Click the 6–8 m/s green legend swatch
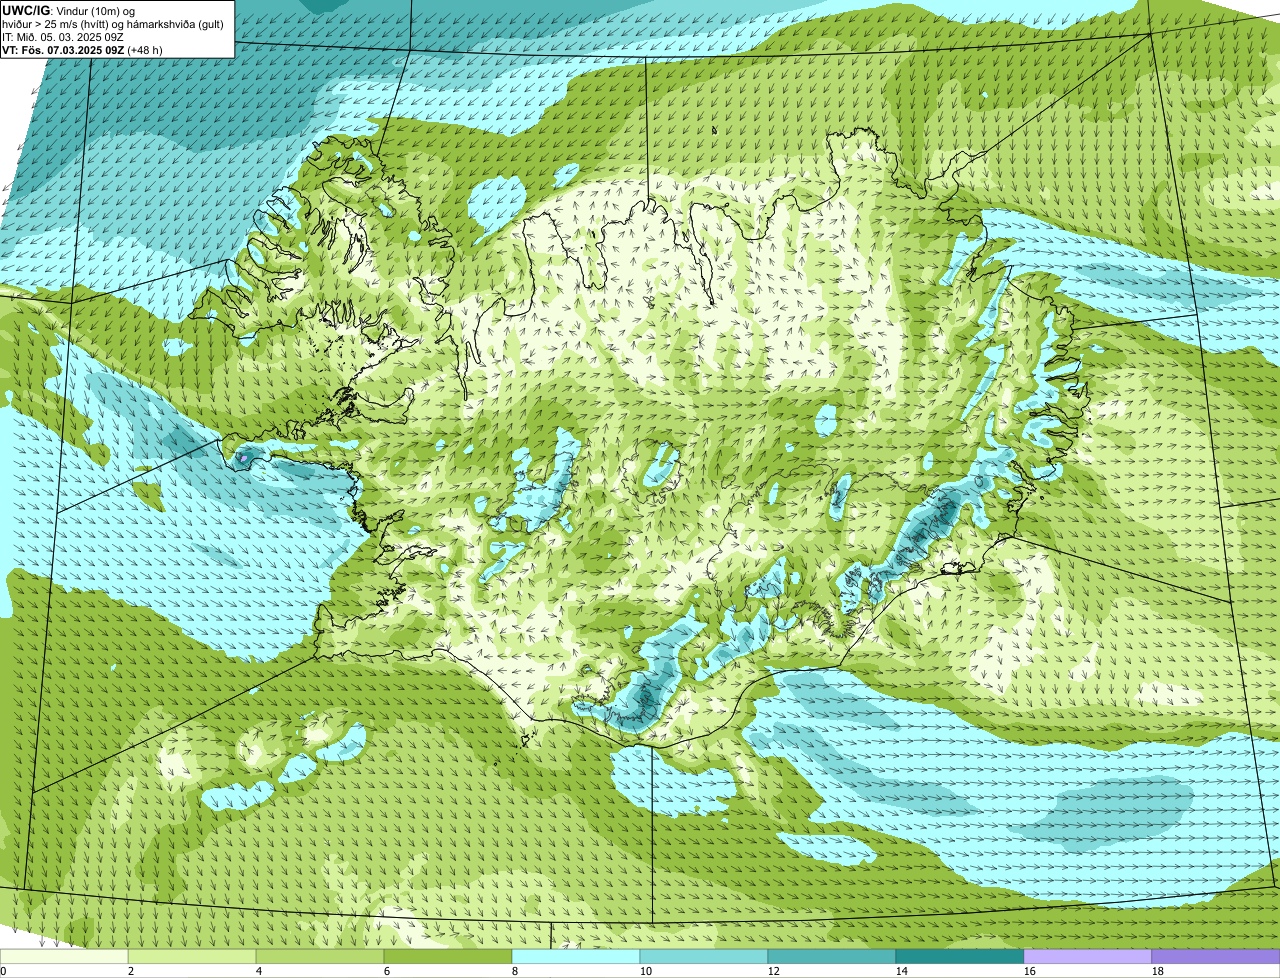 pos(448,956)
